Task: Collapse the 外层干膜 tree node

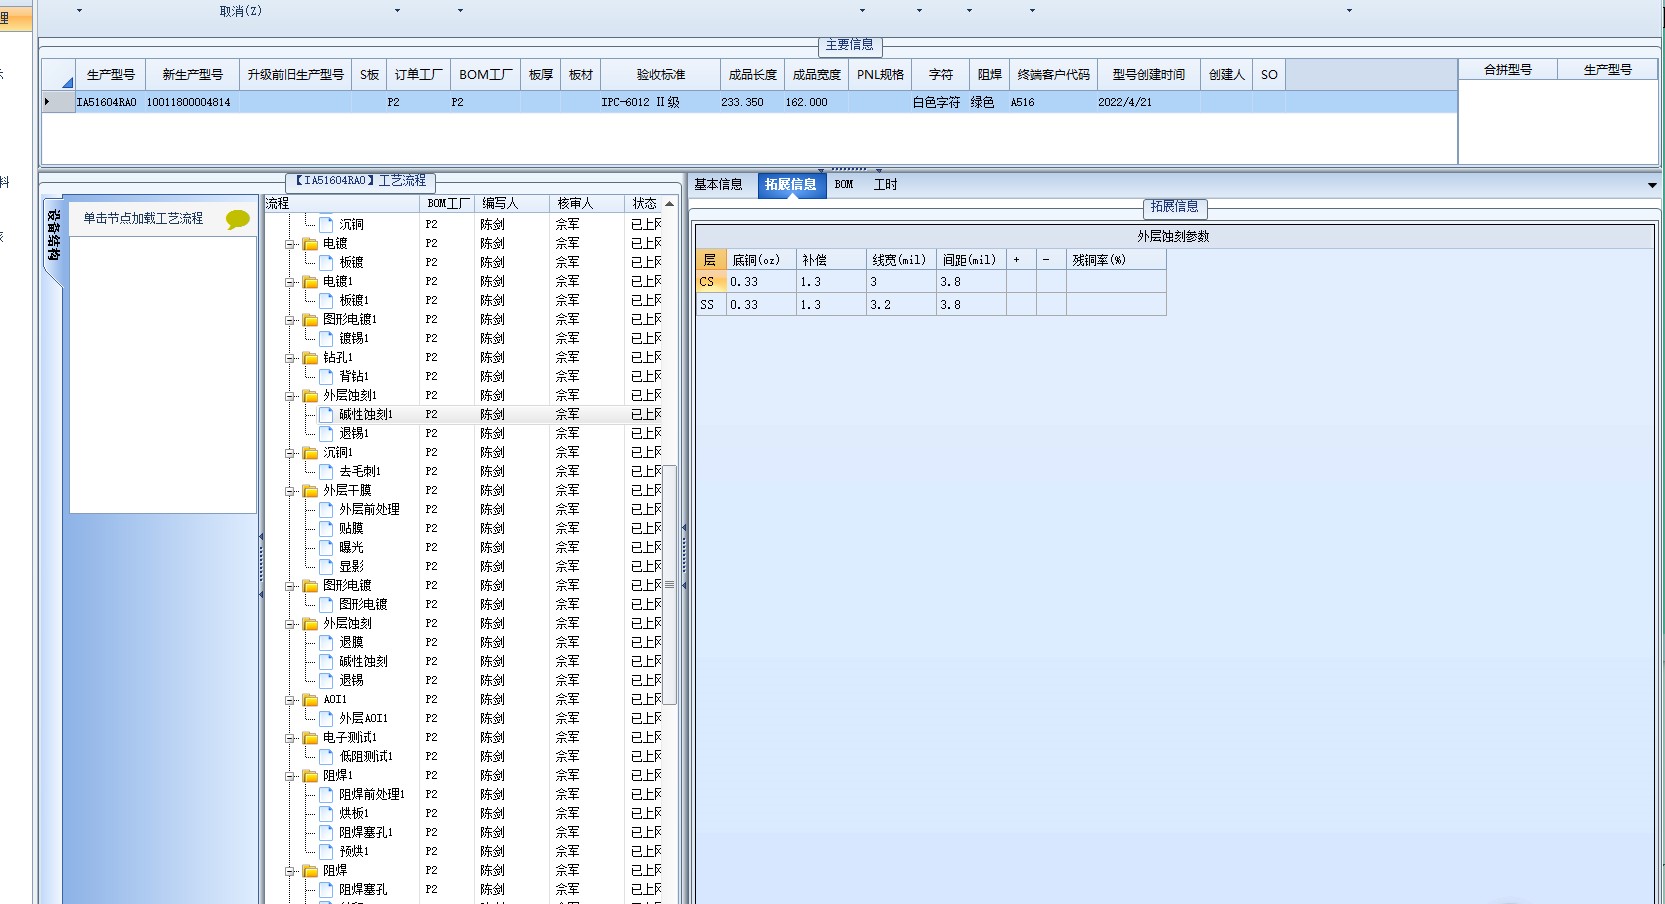Action: click(290, 491)
